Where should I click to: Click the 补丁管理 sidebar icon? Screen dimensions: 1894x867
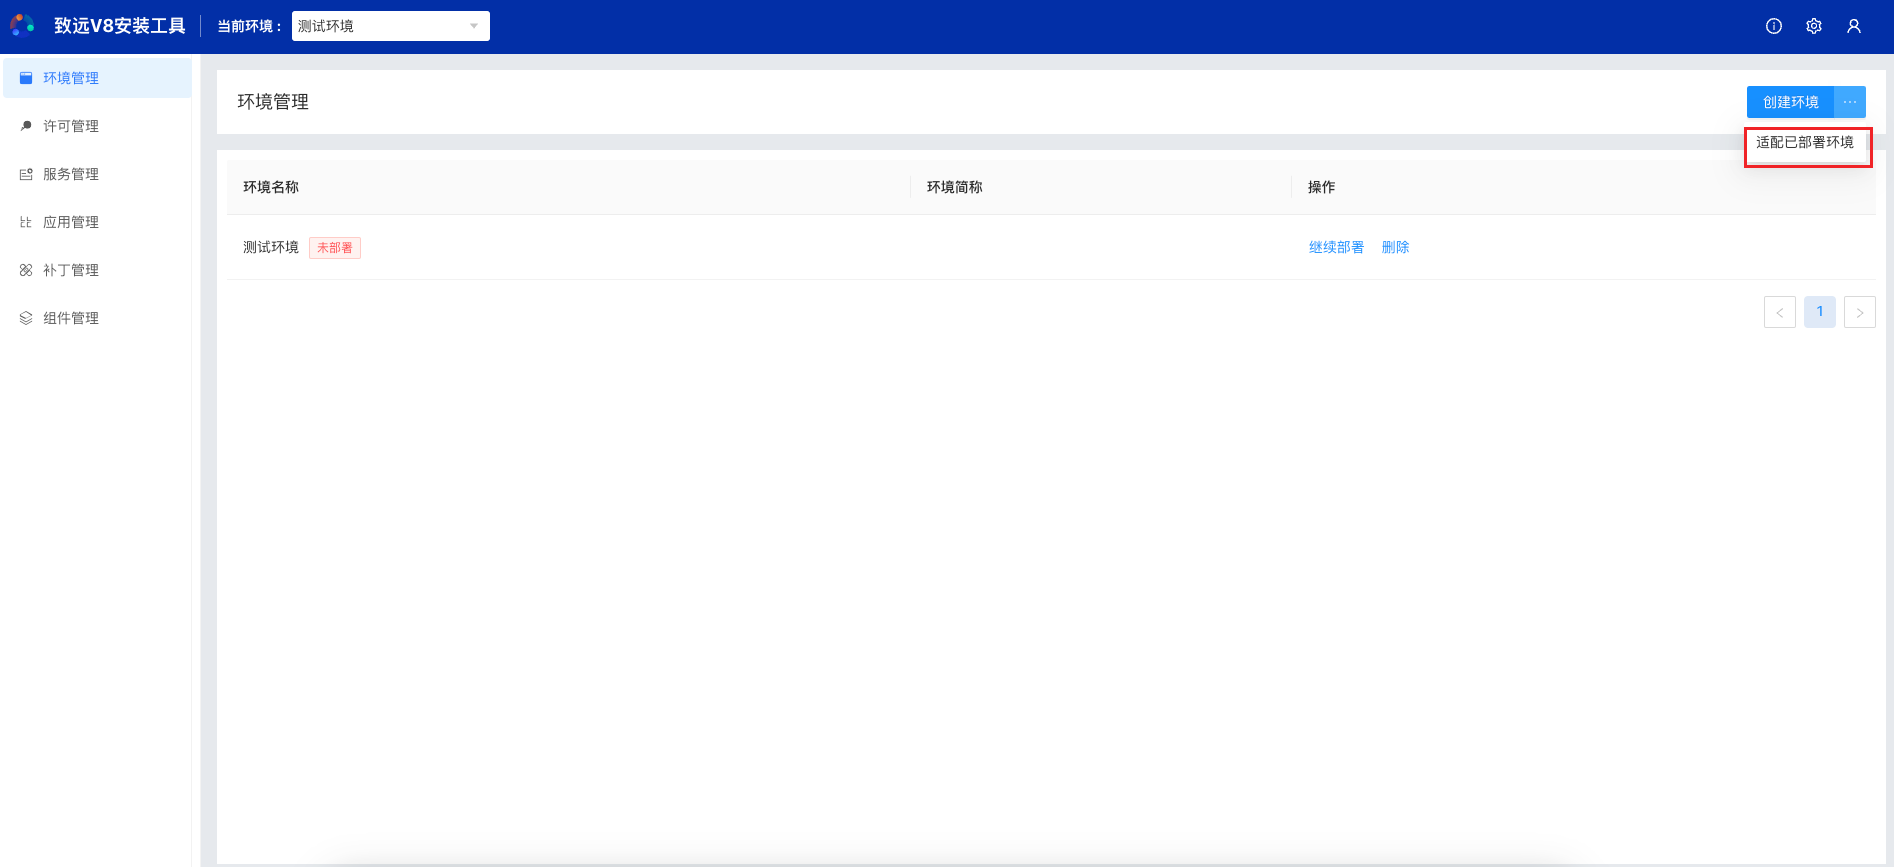click(26, 270)
